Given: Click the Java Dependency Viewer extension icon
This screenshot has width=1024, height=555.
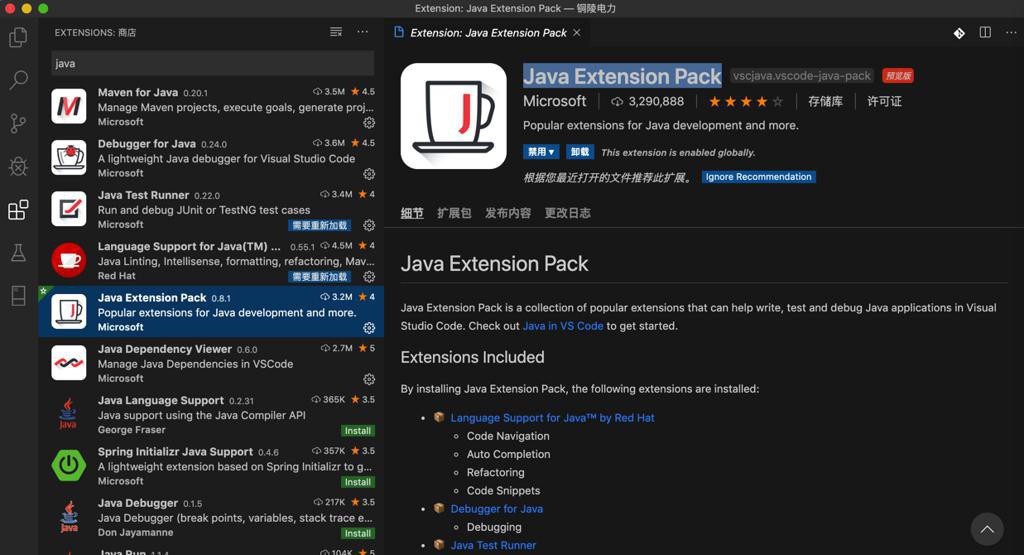Looking at the screenshot, I should [x=69, y=362].
